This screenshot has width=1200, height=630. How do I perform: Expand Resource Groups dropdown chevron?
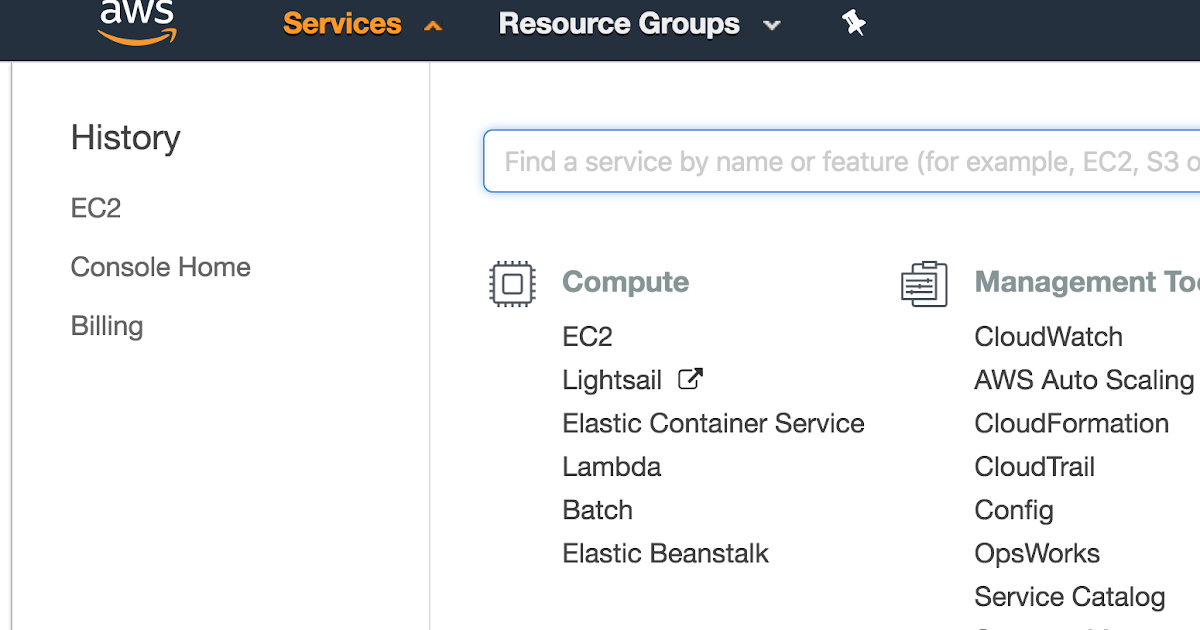[772, 26]
